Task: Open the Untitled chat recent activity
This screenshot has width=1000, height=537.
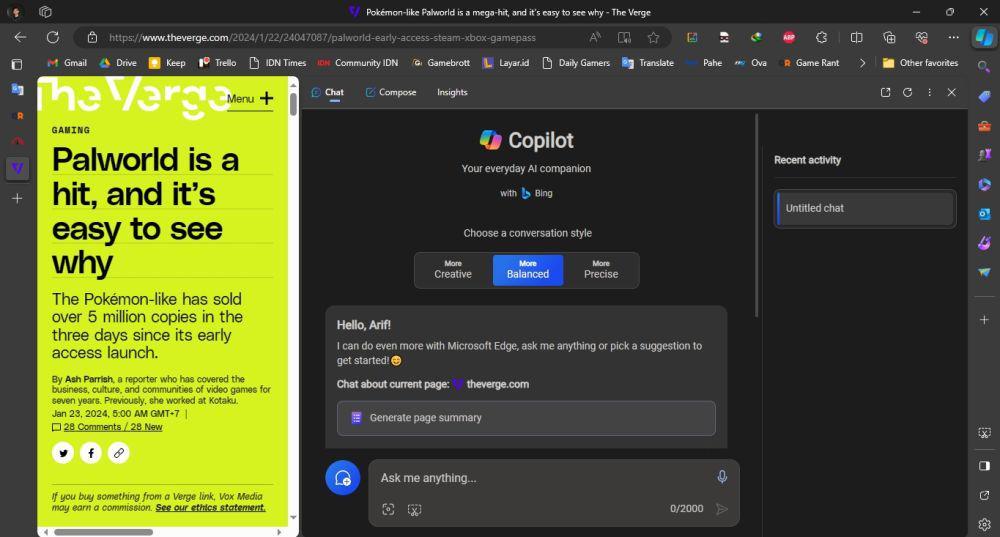Action: (865, 209)
